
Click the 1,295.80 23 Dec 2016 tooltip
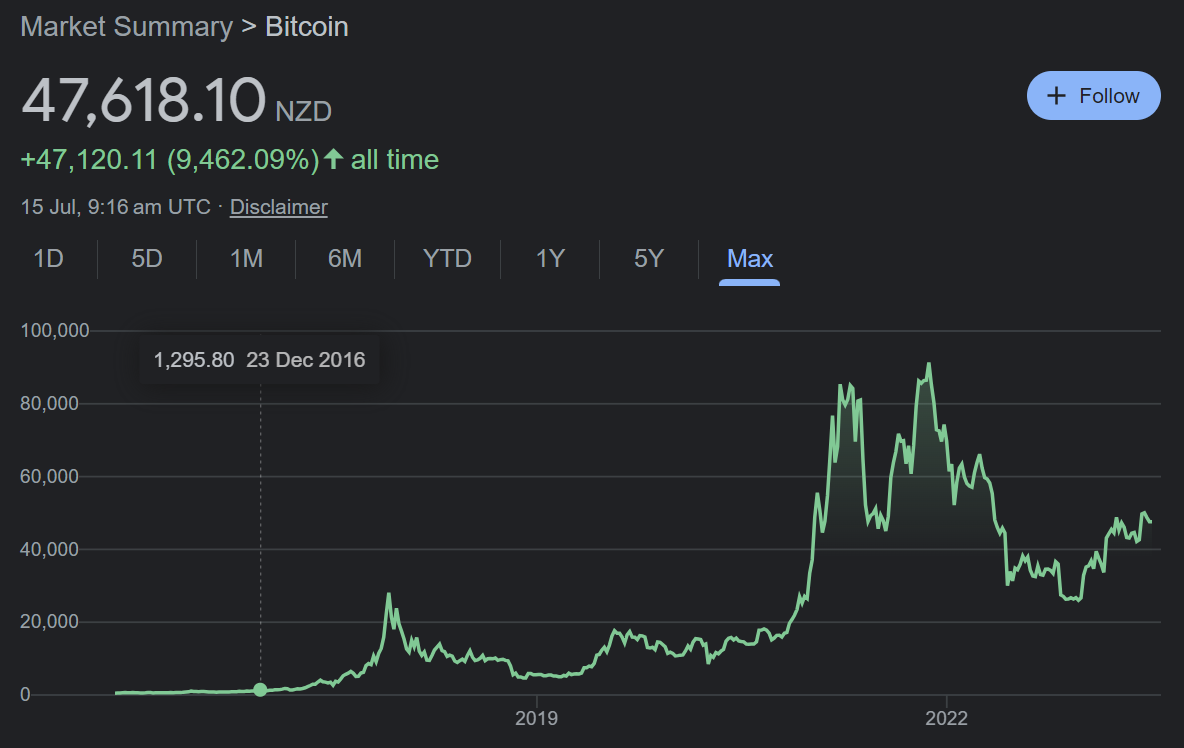(x=259, y=360)
